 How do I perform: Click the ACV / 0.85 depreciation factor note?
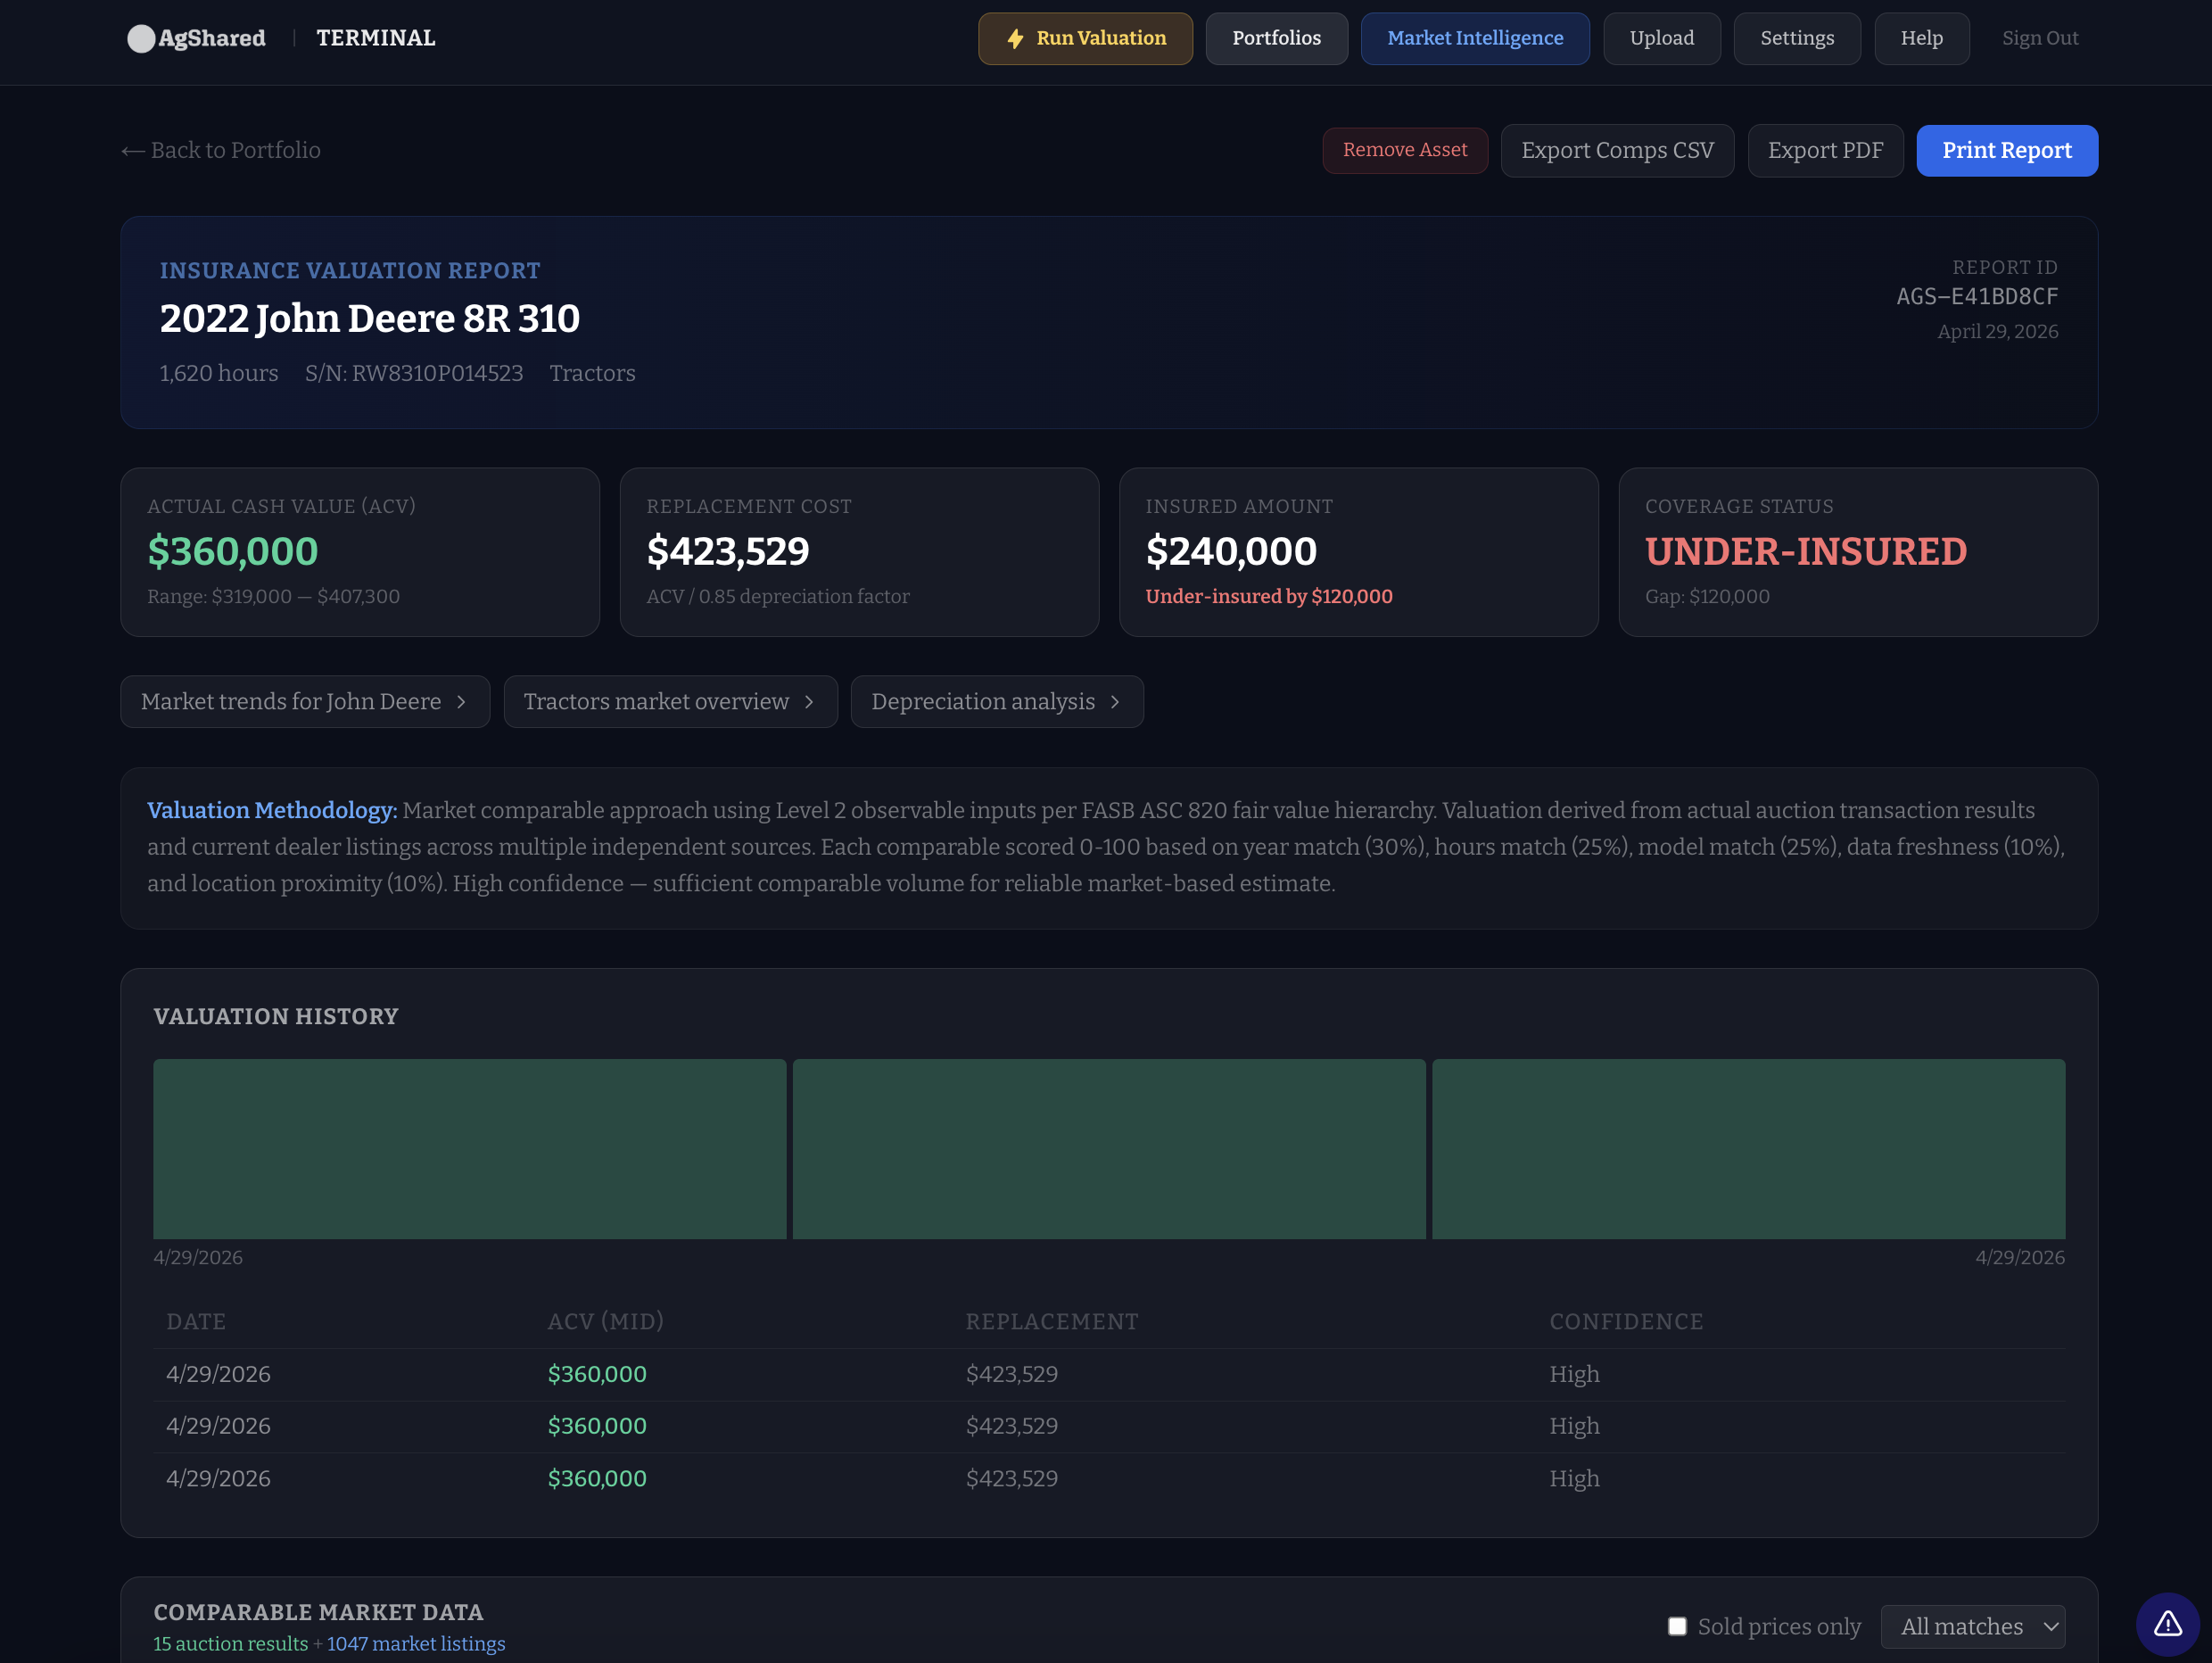tap(778, 597)
